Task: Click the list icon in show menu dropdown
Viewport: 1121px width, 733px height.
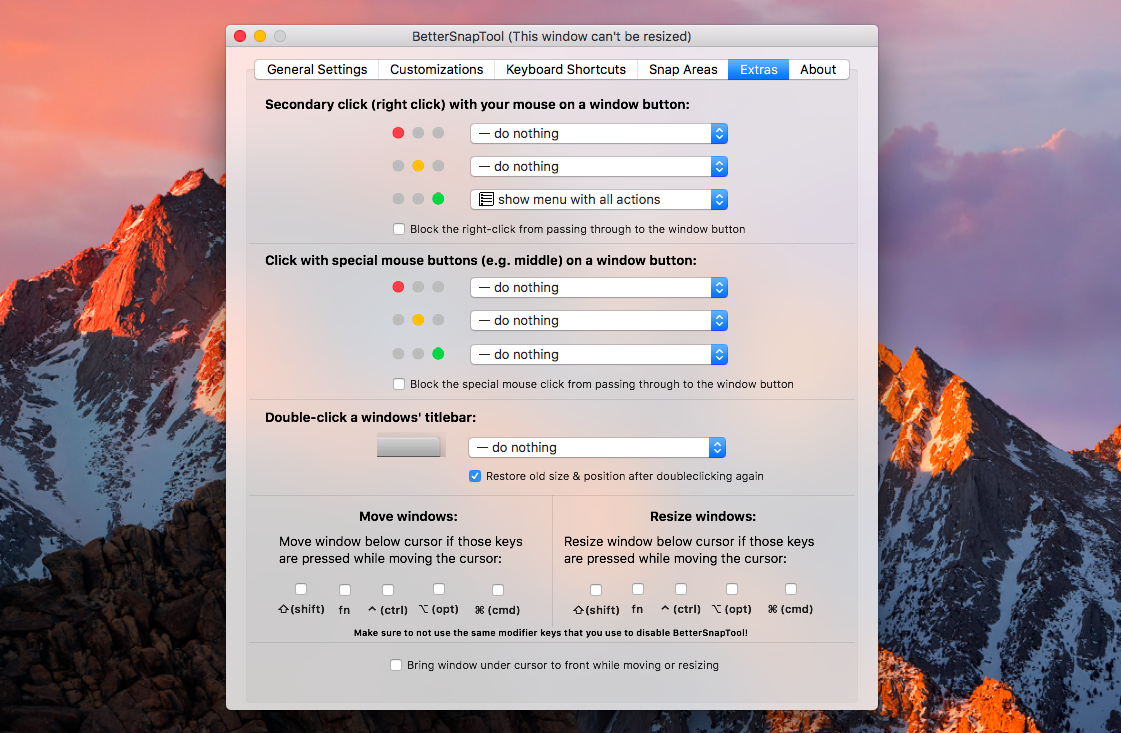Action: pos(486,199)
